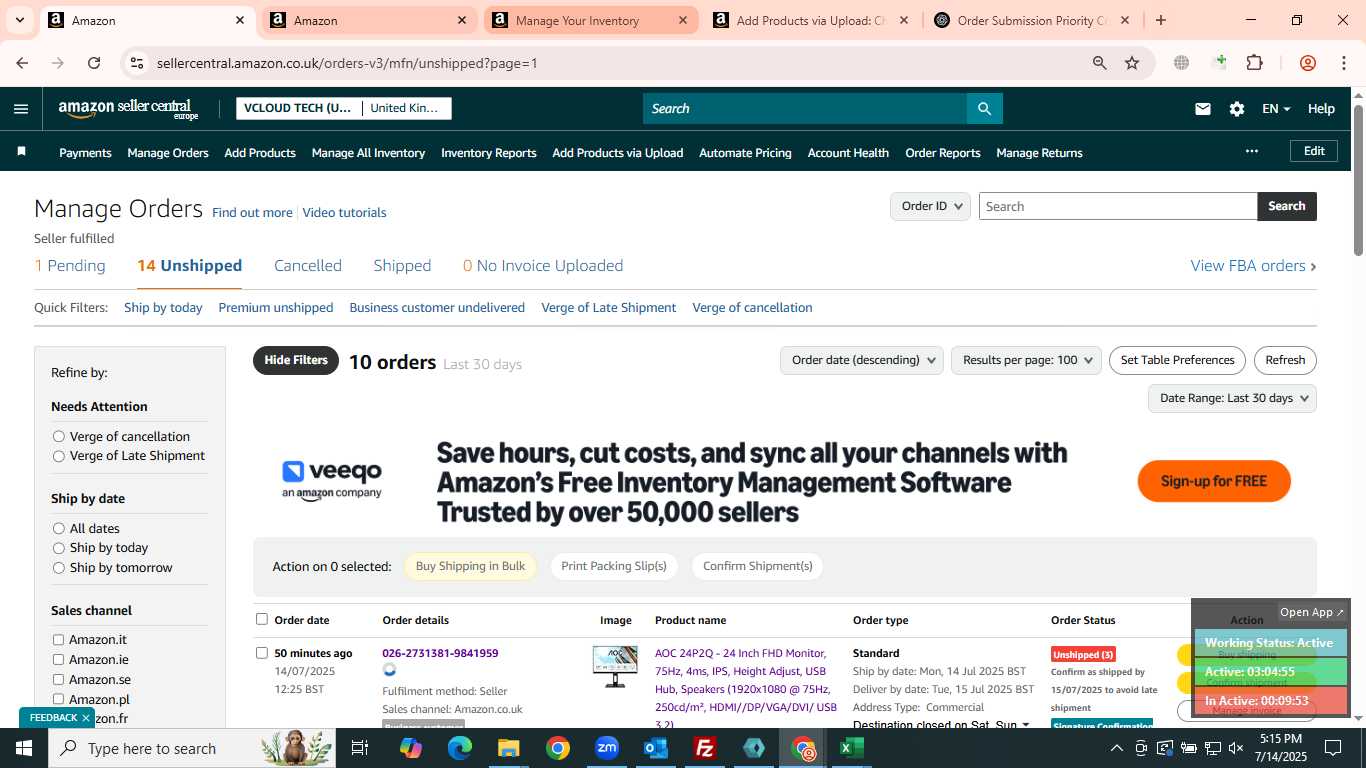Open Zoom from the taskbar
The height and width of the screenshot is (768, 1366).
point(607,748)
